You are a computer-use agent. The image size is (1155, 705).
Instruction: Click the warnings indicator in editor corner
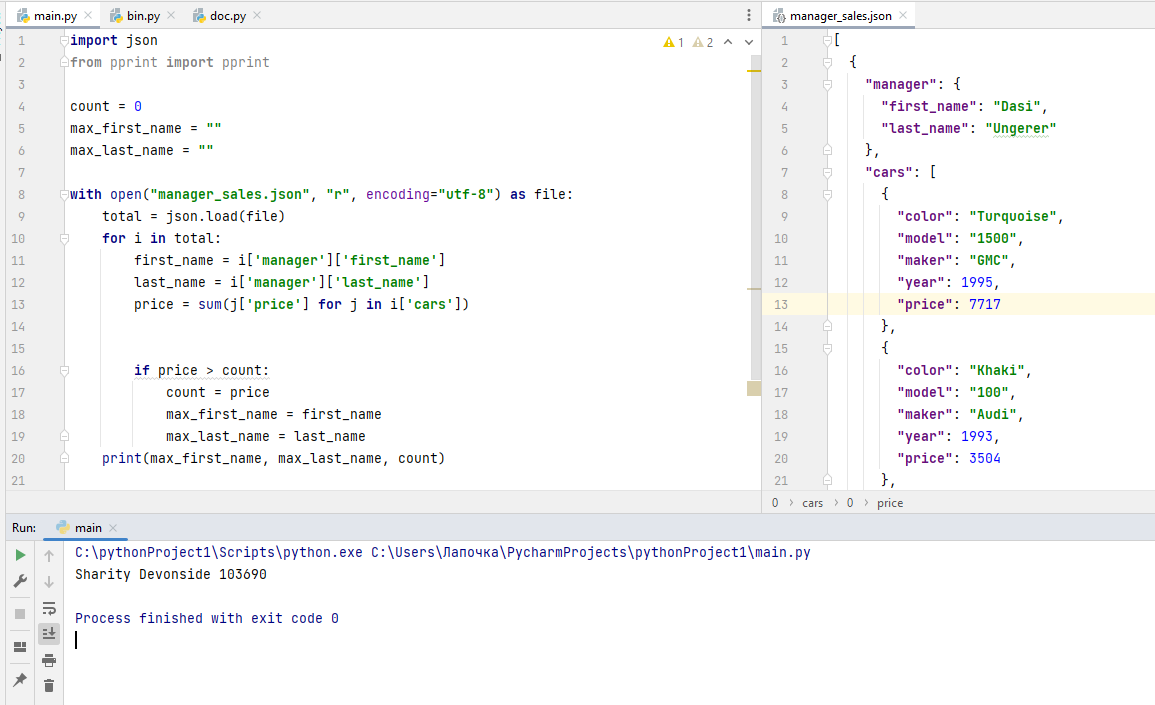pos(674,42)
